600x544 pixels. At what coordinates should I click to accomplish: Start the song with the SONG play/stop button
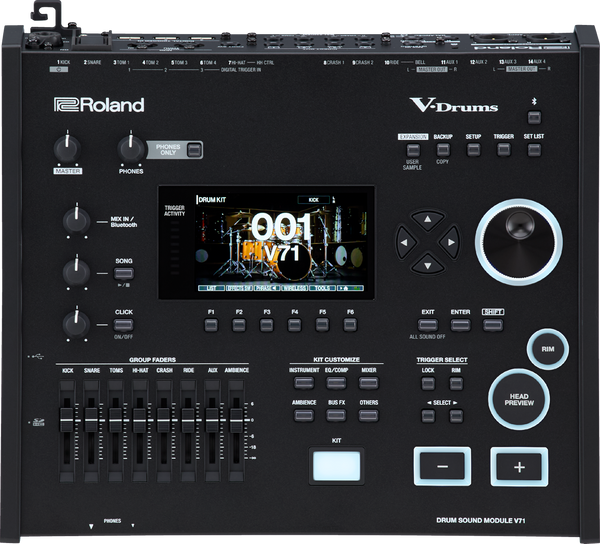click(x=124, y=274)
